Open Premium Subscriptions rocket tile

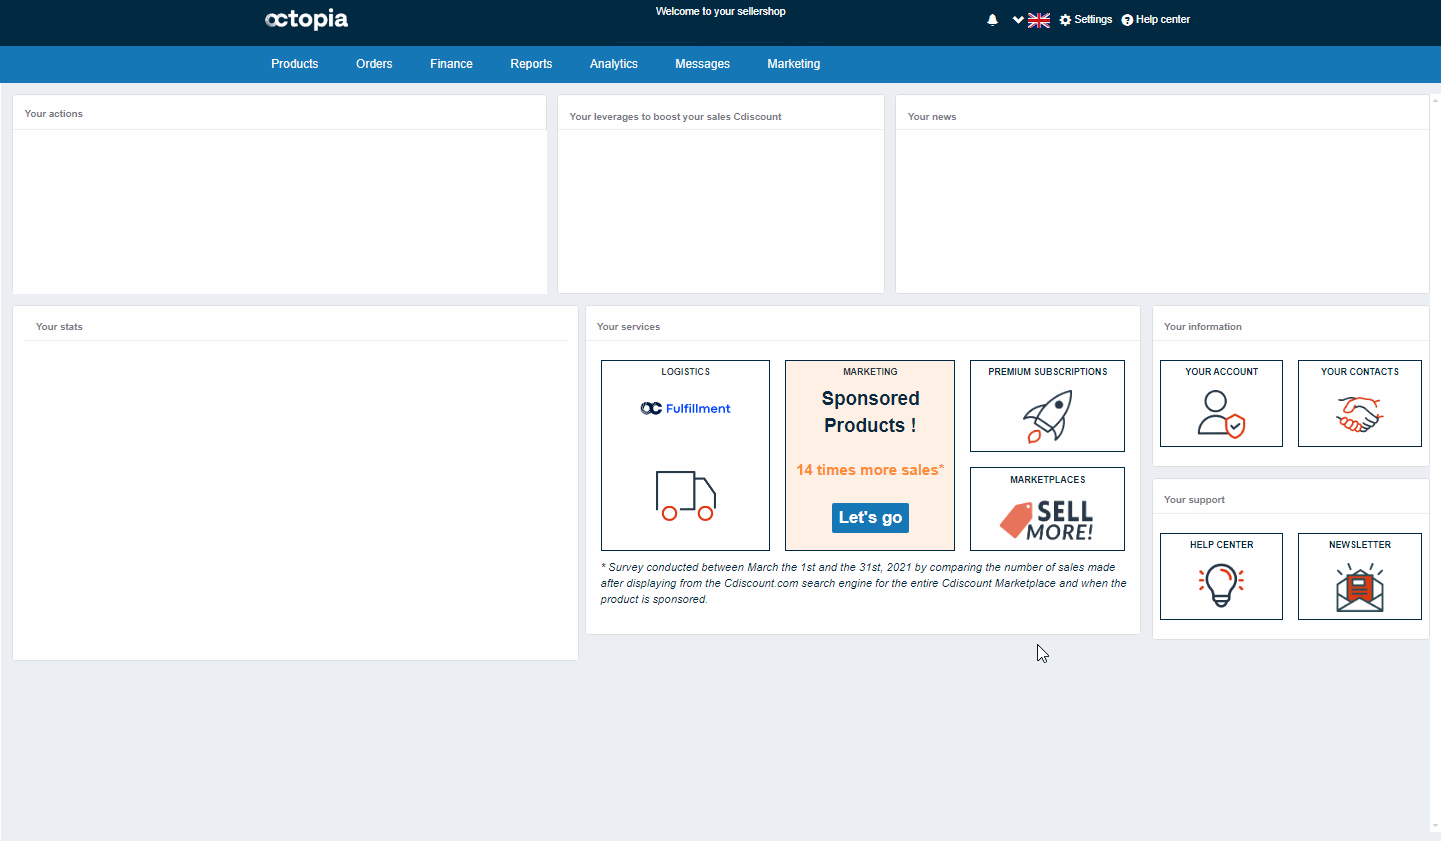tap(1047, 406)
